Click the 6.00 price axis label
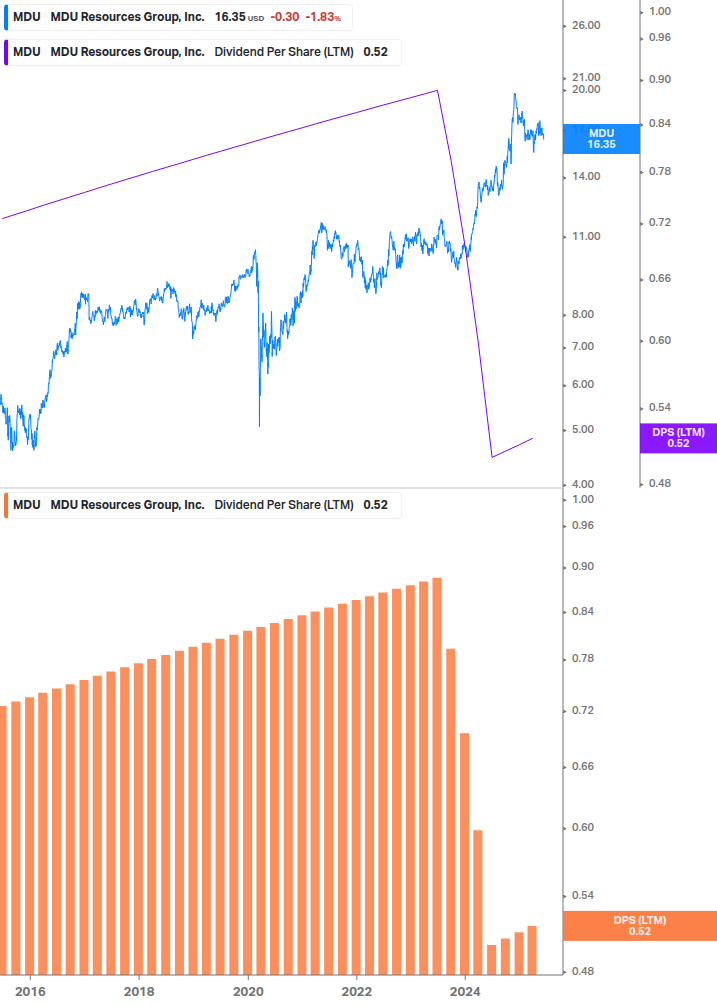The width and height of the screenshot is (717, 1005). (583, 385)
